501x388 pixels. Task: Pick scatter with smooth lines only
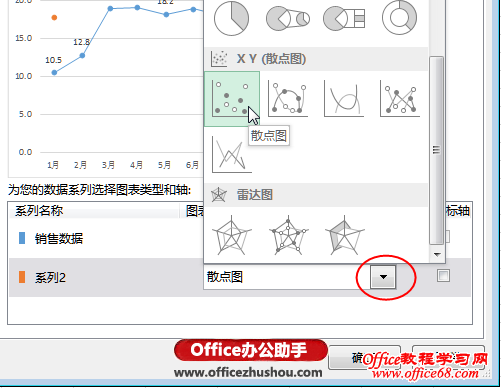pos(344,98)
